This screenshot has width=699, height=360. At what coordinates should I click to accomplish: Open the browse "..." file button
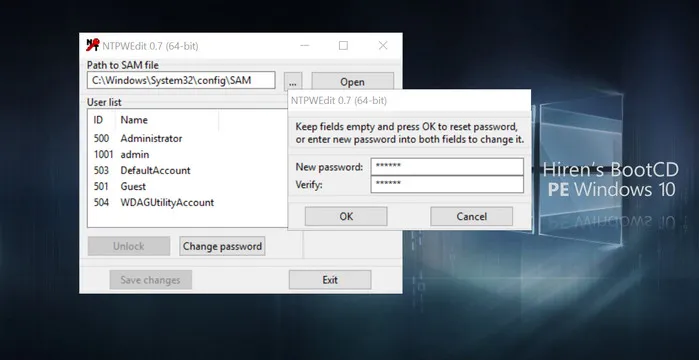click(293, 82)
